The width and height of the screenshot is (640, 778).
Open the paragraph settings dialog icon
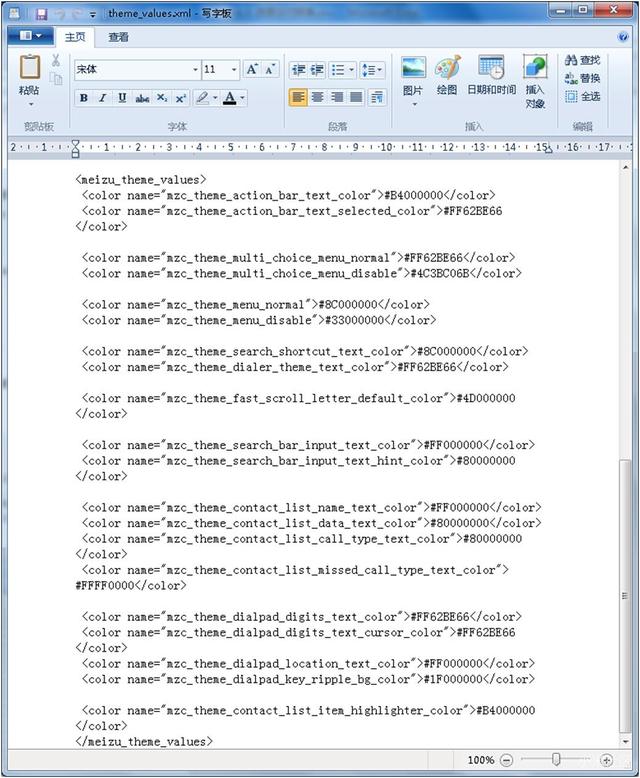tap(377, 97)
